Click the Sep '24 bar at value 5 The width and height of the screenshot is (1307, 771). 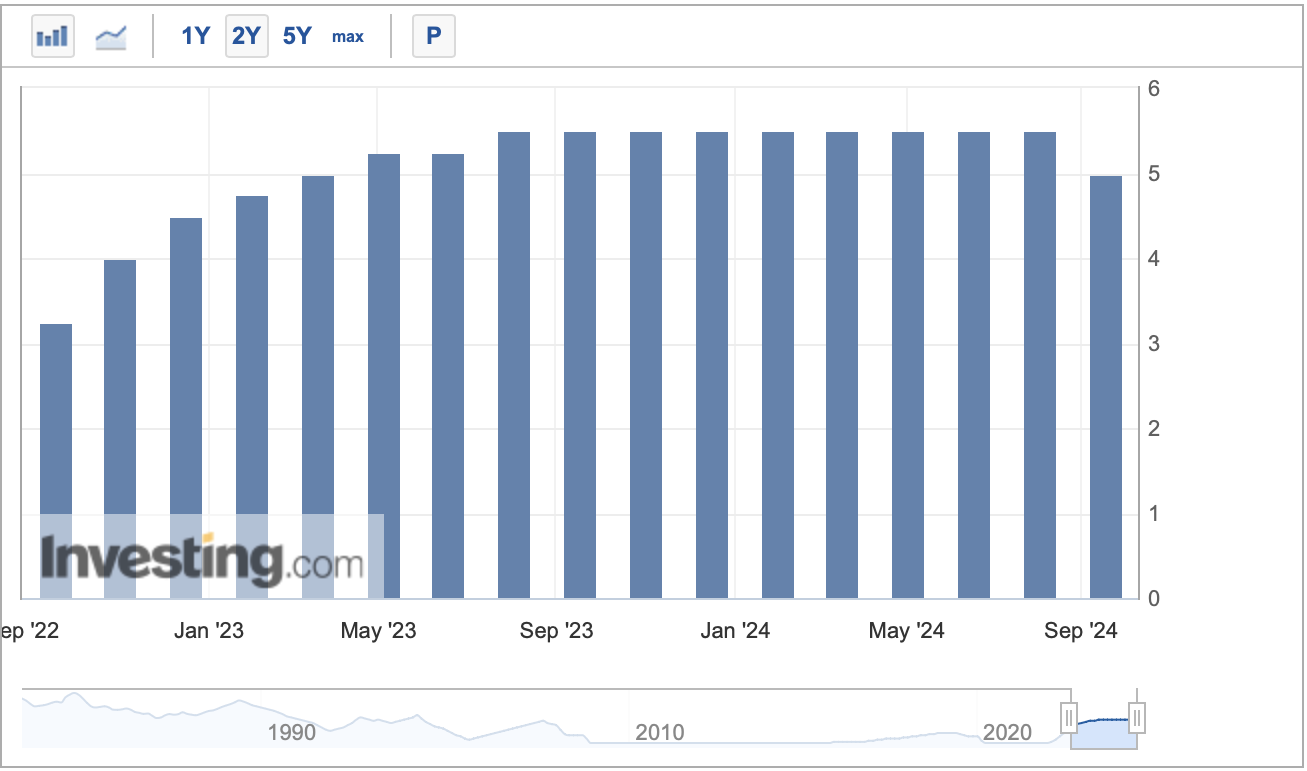tap(1106, 387)
